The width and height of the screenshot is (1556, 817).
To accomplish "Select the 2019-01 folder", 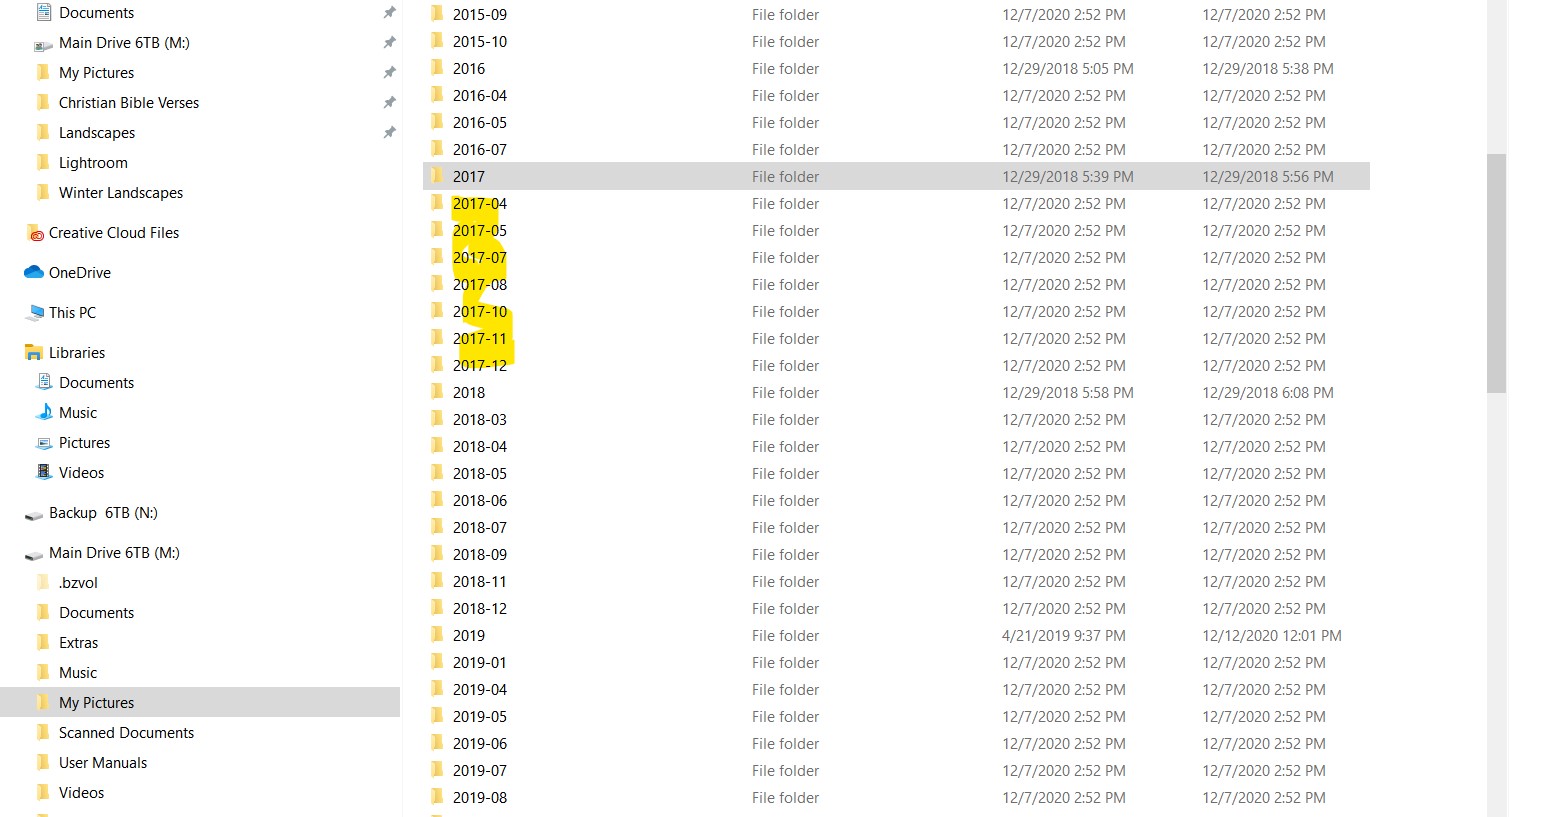I will point(480,662).
